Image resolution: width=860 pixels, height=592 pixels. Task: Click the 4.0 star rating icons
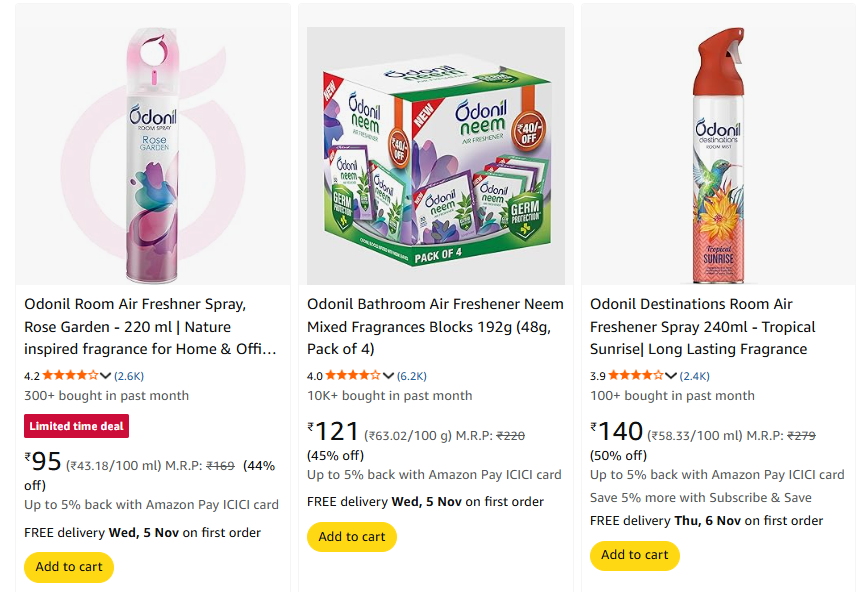pyautogui.click(x=353, y=376)
